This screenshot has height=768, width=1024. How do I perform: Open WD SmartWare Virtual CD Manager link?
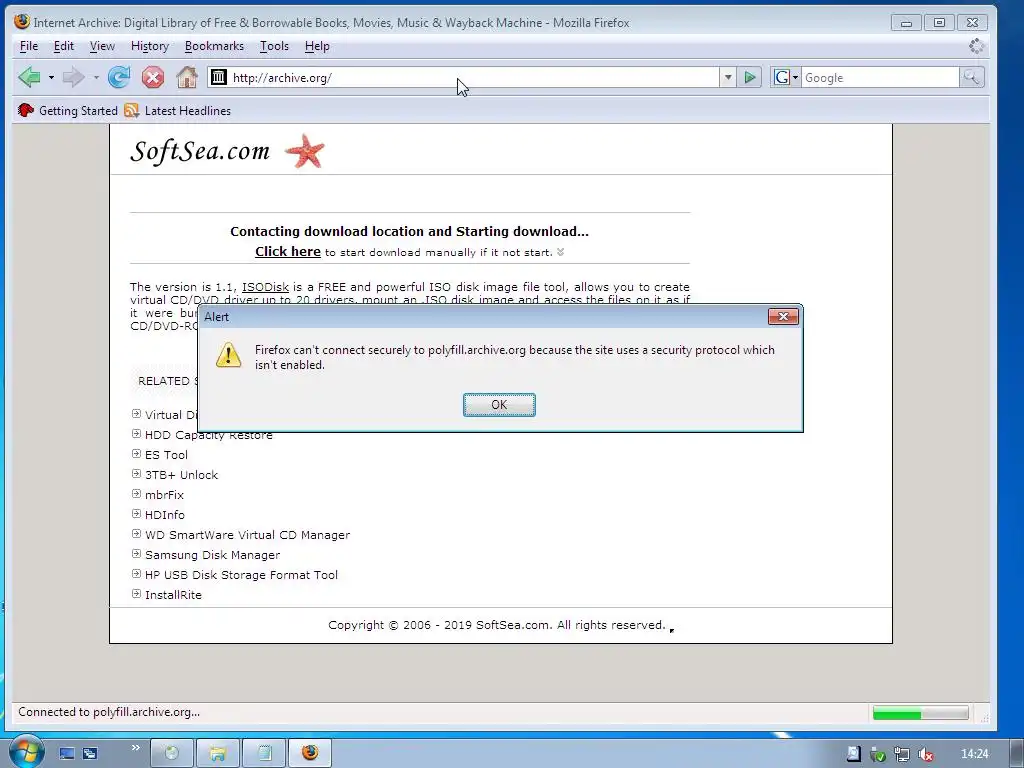[248, 535]
